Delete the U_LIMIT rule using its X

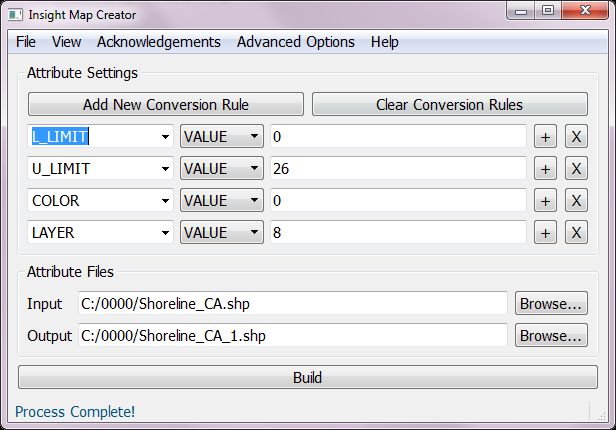click(x=576, y=169)
